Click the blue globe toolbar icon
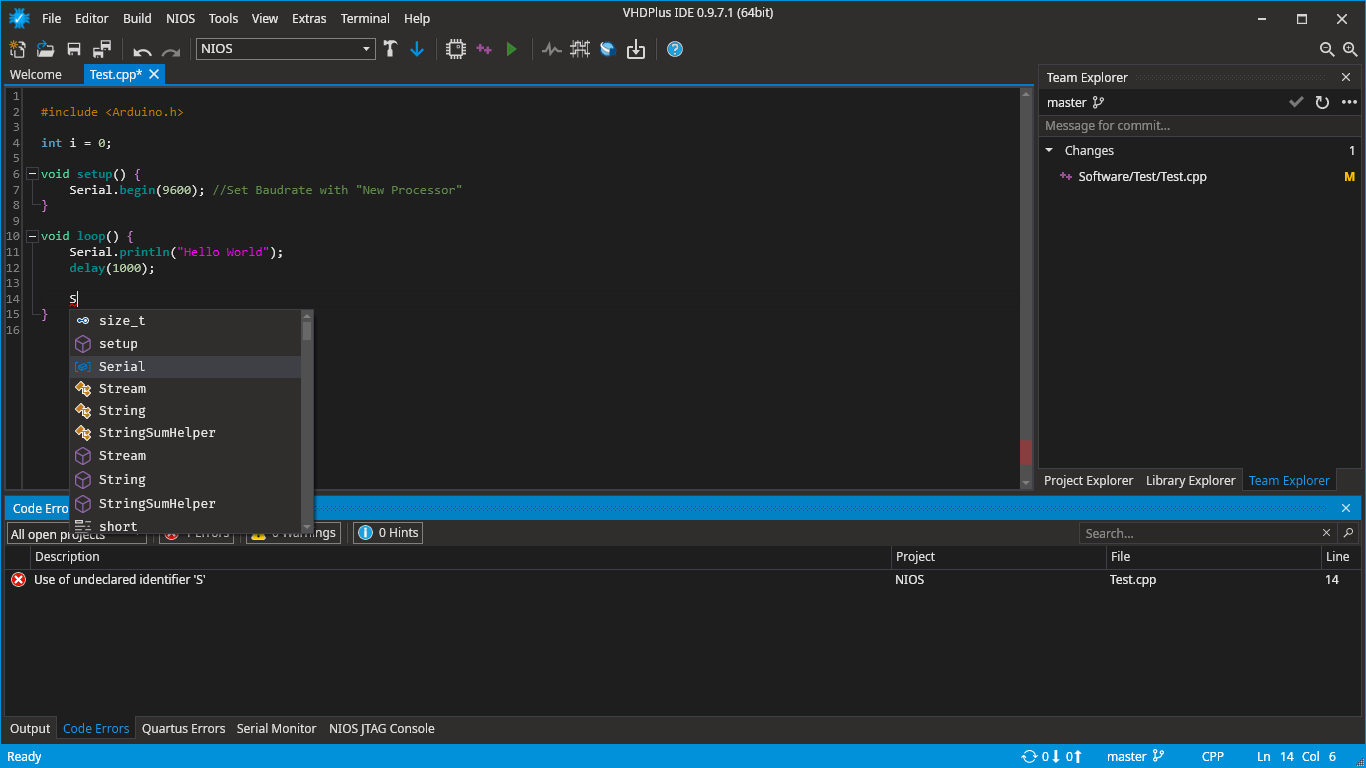This screenshot has width=1366, height=768. [x=607, y=49]
